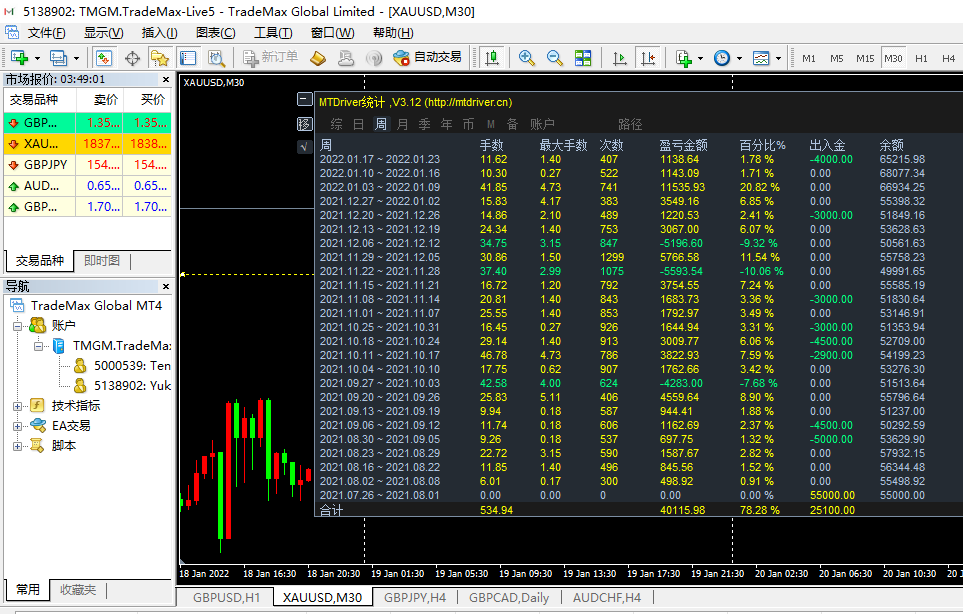Close the 市场报价 market watch panel
963x614 pixels.
(x=166, y=79)
